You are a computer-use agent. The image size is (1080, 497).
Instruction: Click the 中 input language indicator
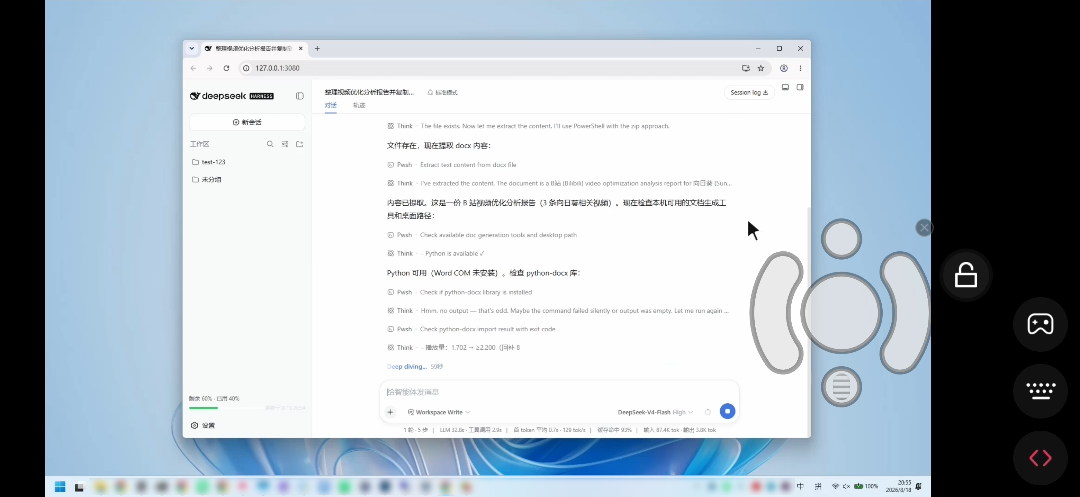(800, 487)
